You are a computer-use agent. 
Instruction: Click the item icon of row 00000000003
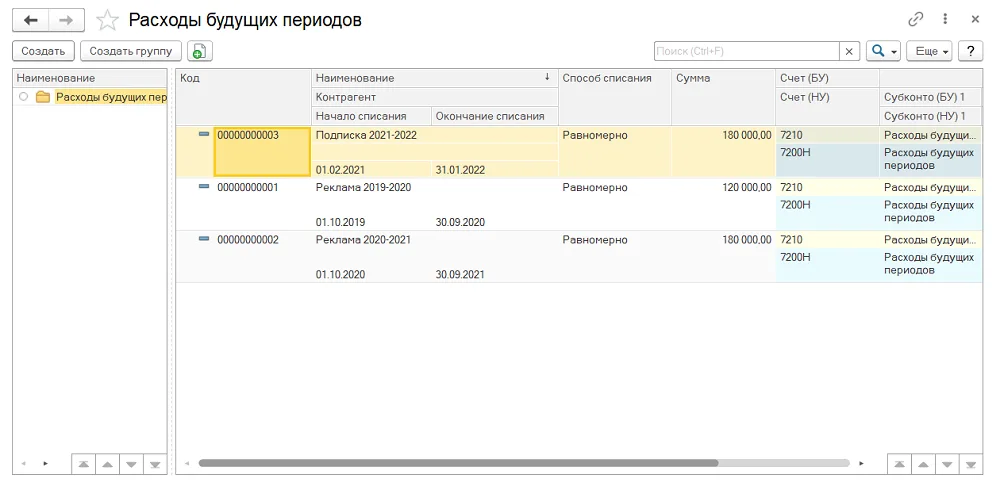[x=204, y=135]
